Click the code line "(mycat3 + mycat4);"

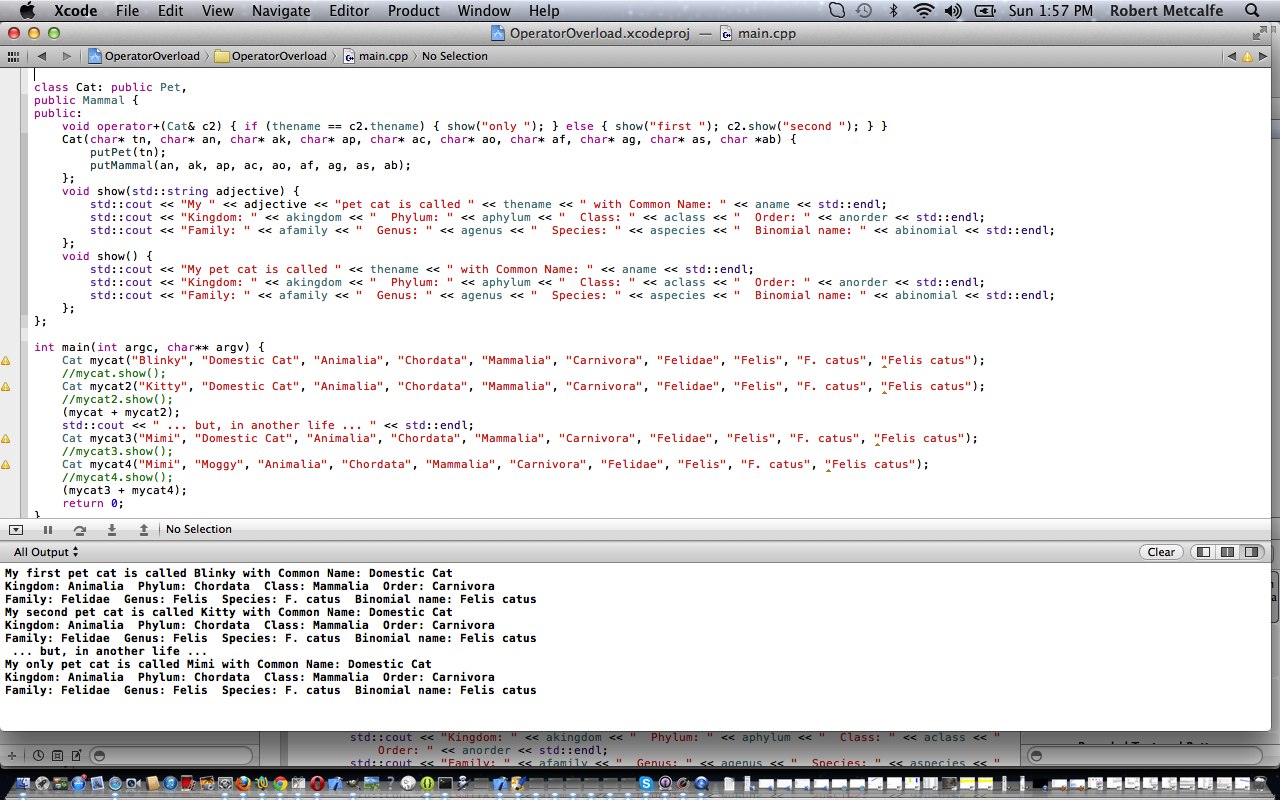[x=124, y=490]
